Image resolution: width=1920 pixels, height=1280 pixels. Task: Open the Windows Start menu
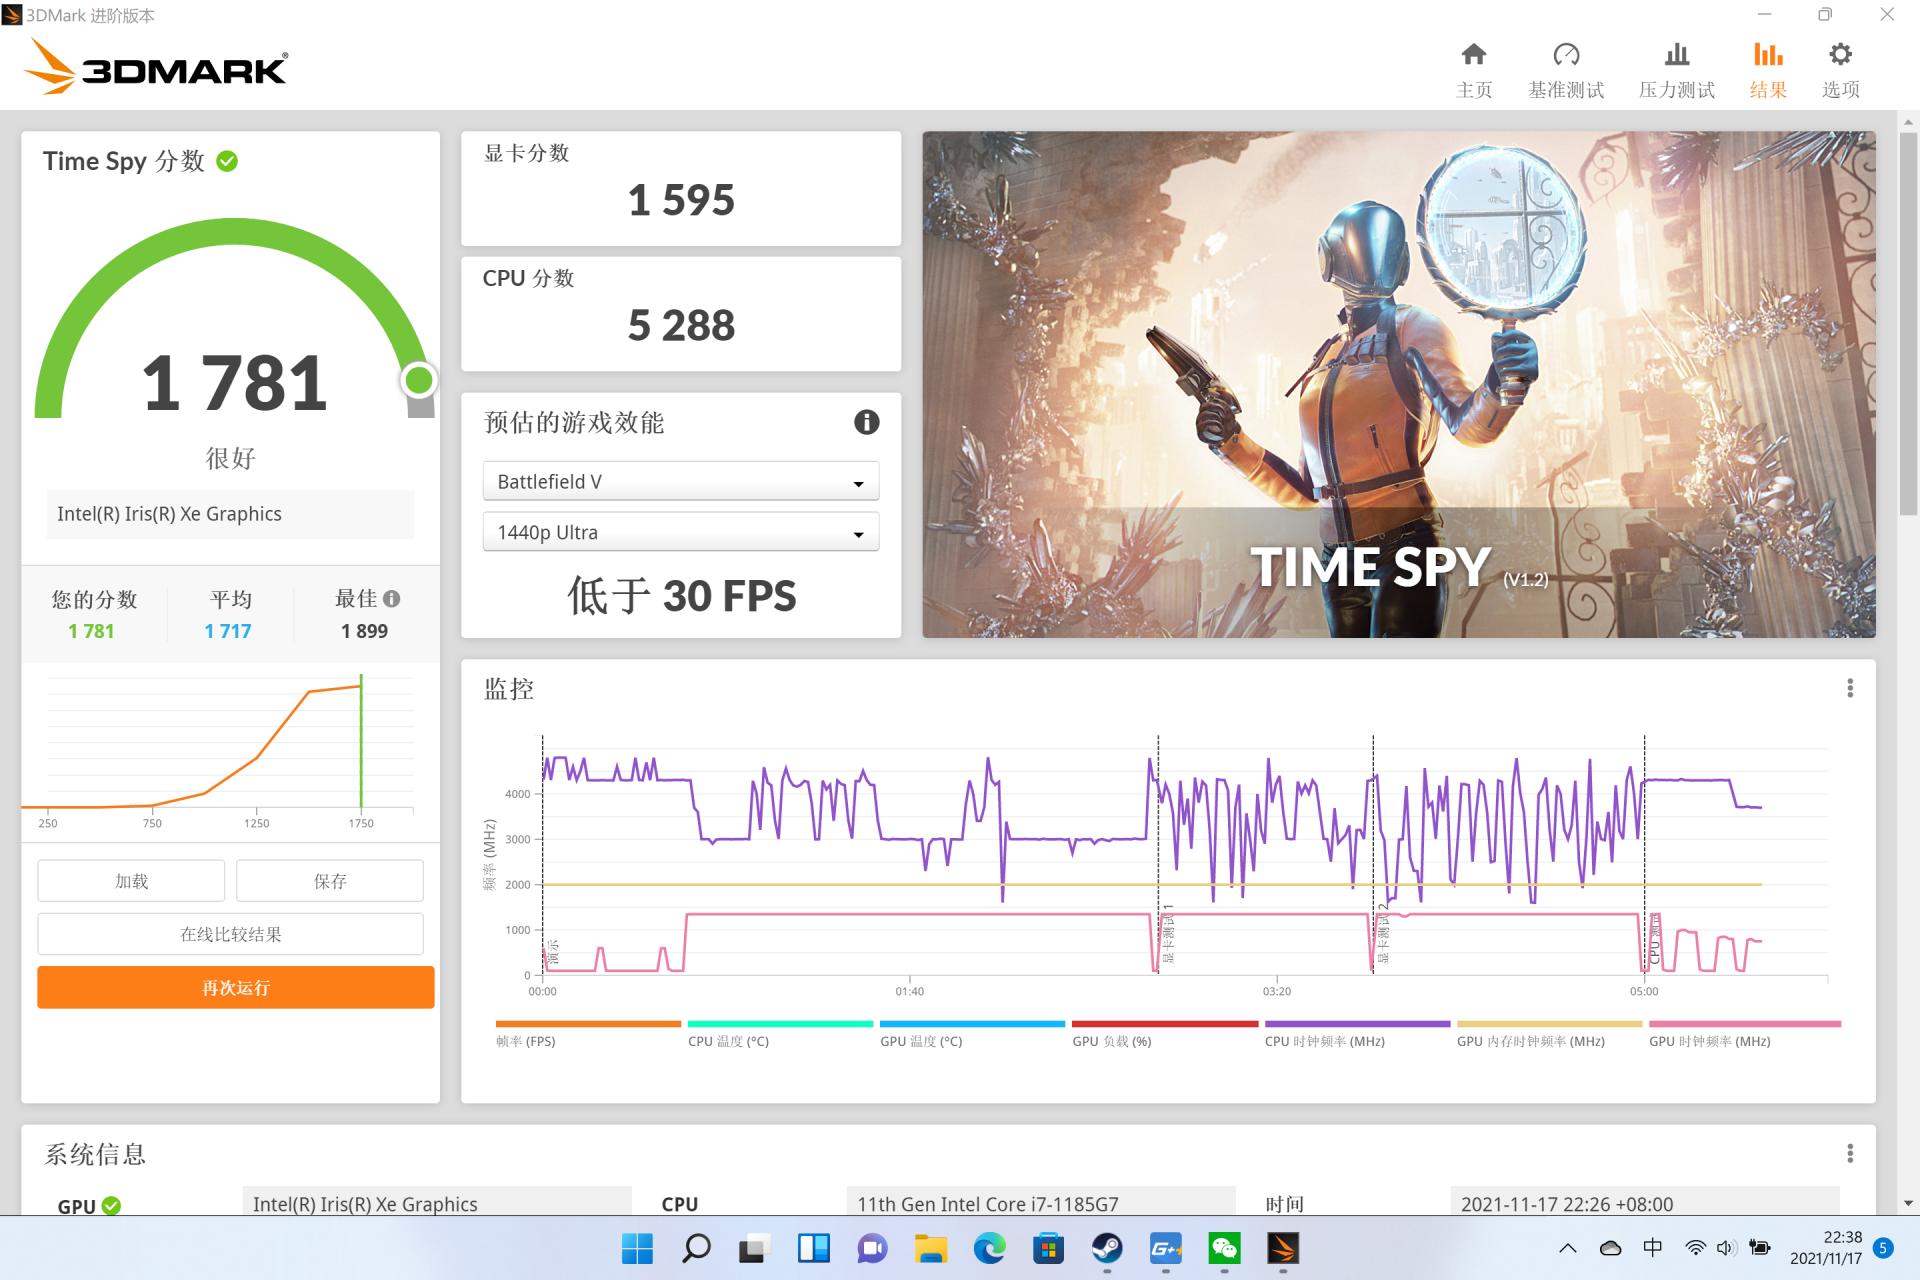[637, 1248]
